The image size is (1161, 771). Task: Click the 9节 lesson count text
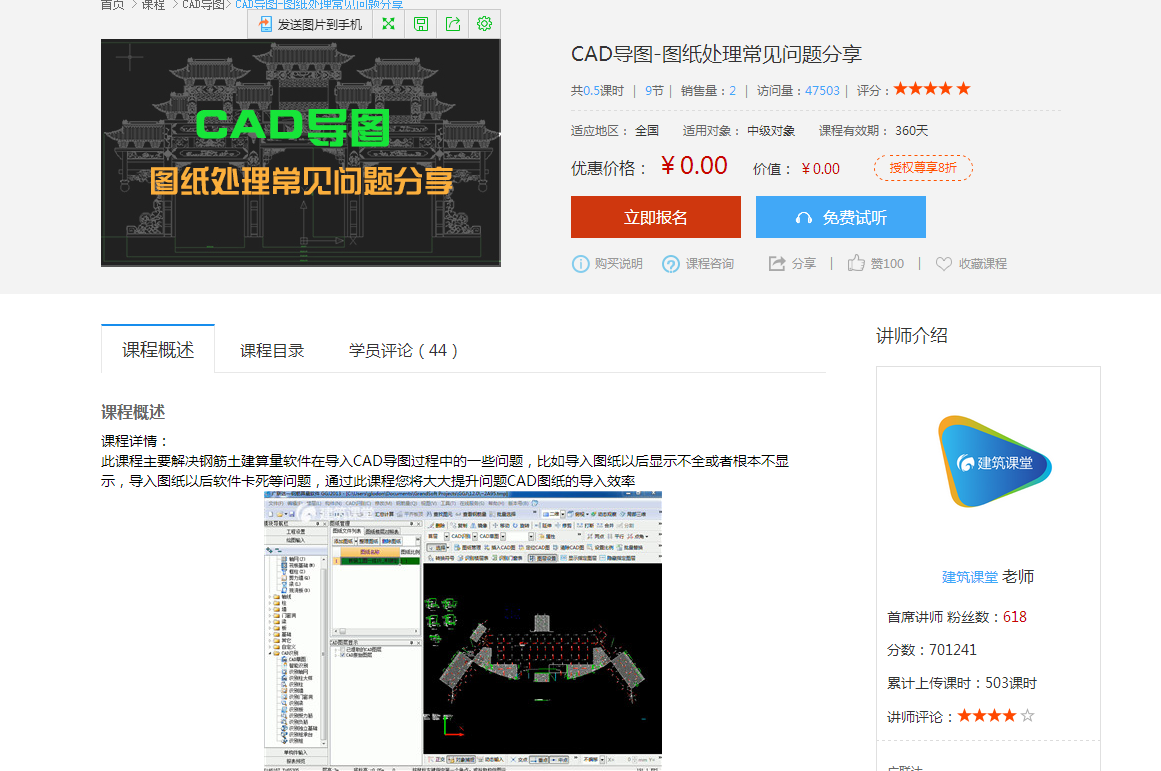(x=654, y=90)
